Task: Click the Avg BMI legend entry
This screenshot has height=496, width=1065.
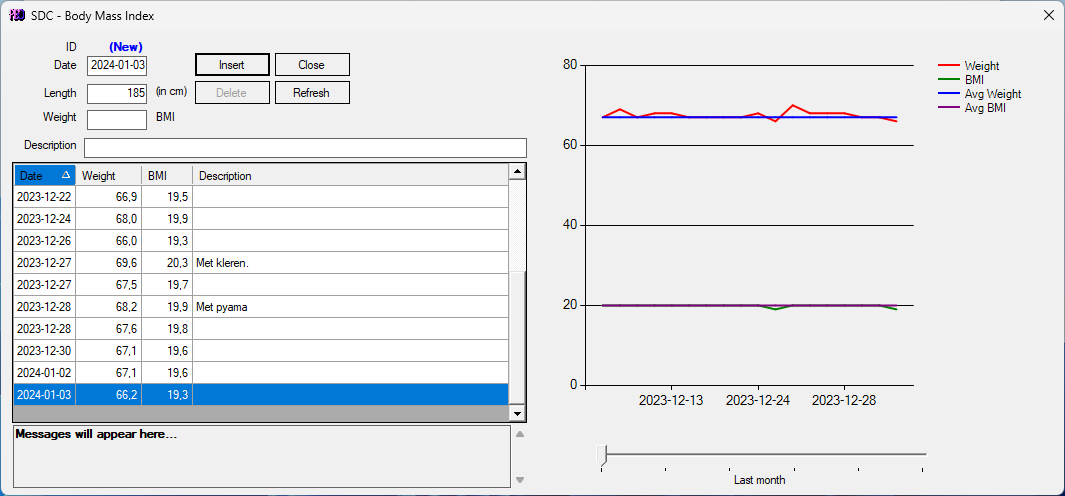Action: pyautogui.click(x=972, y=107)
